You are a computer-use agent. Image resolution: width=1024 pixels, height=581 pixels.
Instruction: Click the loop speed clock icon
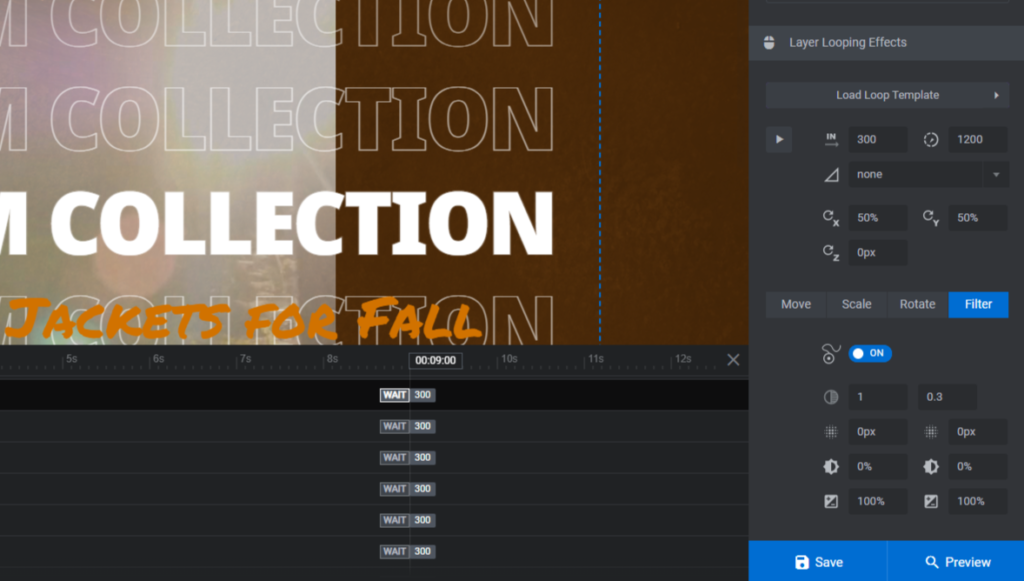tap(931, 139)
